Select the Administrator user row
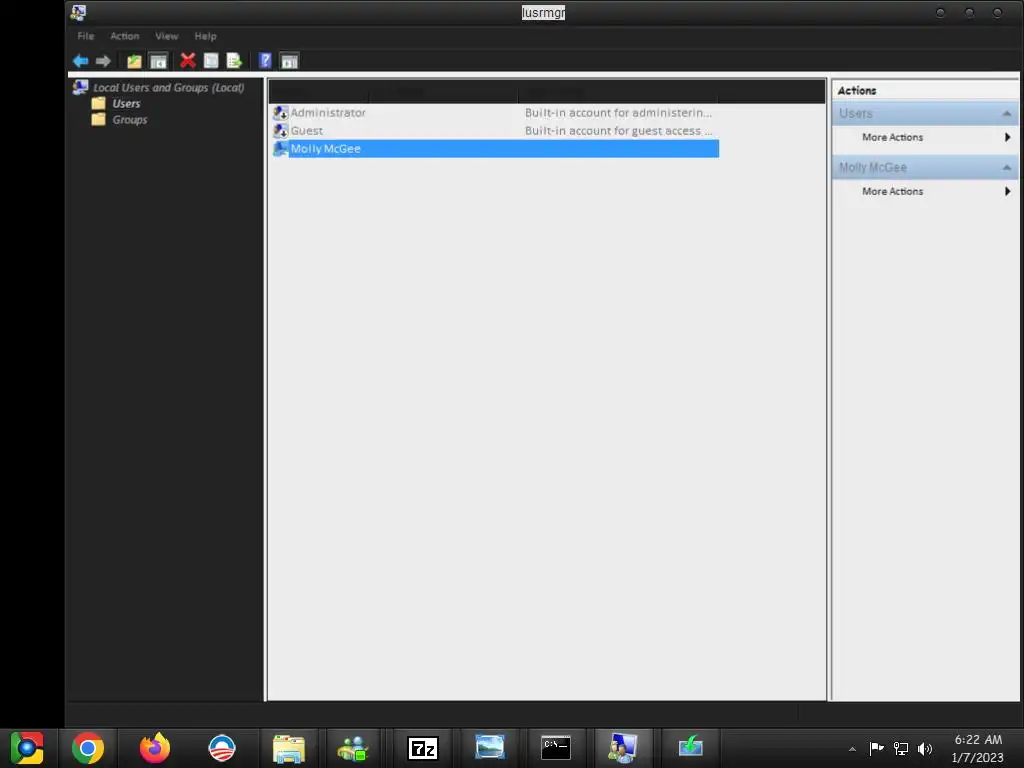 (495, 112)
